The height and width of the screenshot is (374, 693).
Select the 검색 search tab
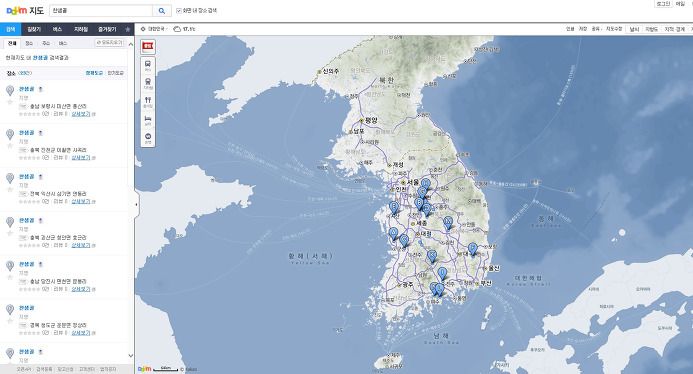(x=11, y=29)
